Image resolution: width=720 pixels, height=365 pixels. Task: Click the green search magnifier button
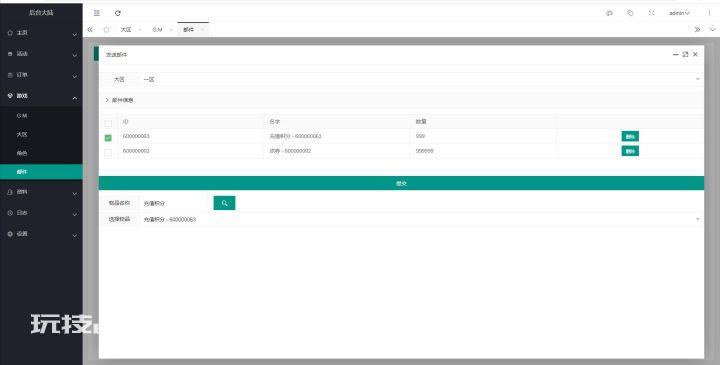pos(224,203)
